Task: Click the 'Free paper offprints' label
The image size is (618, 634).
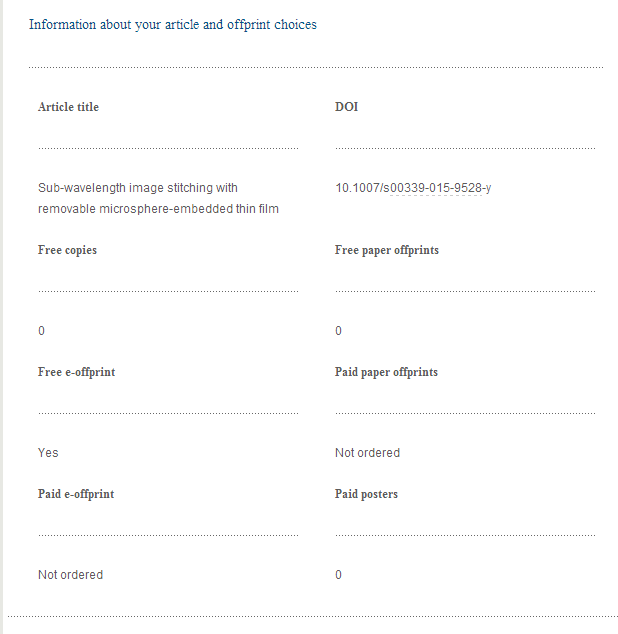Action: pyautogui.click(x=387, y=250)
